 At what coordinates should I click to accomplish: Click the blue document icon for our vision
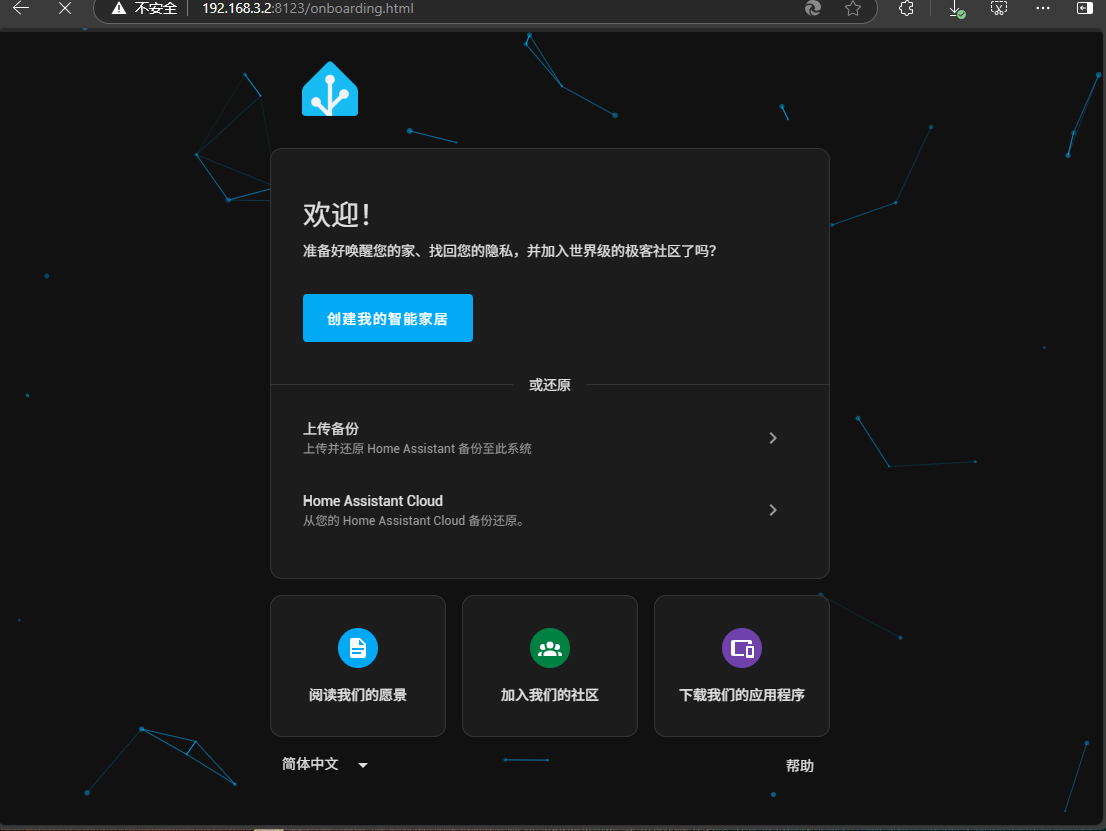[x=358, y=648]
